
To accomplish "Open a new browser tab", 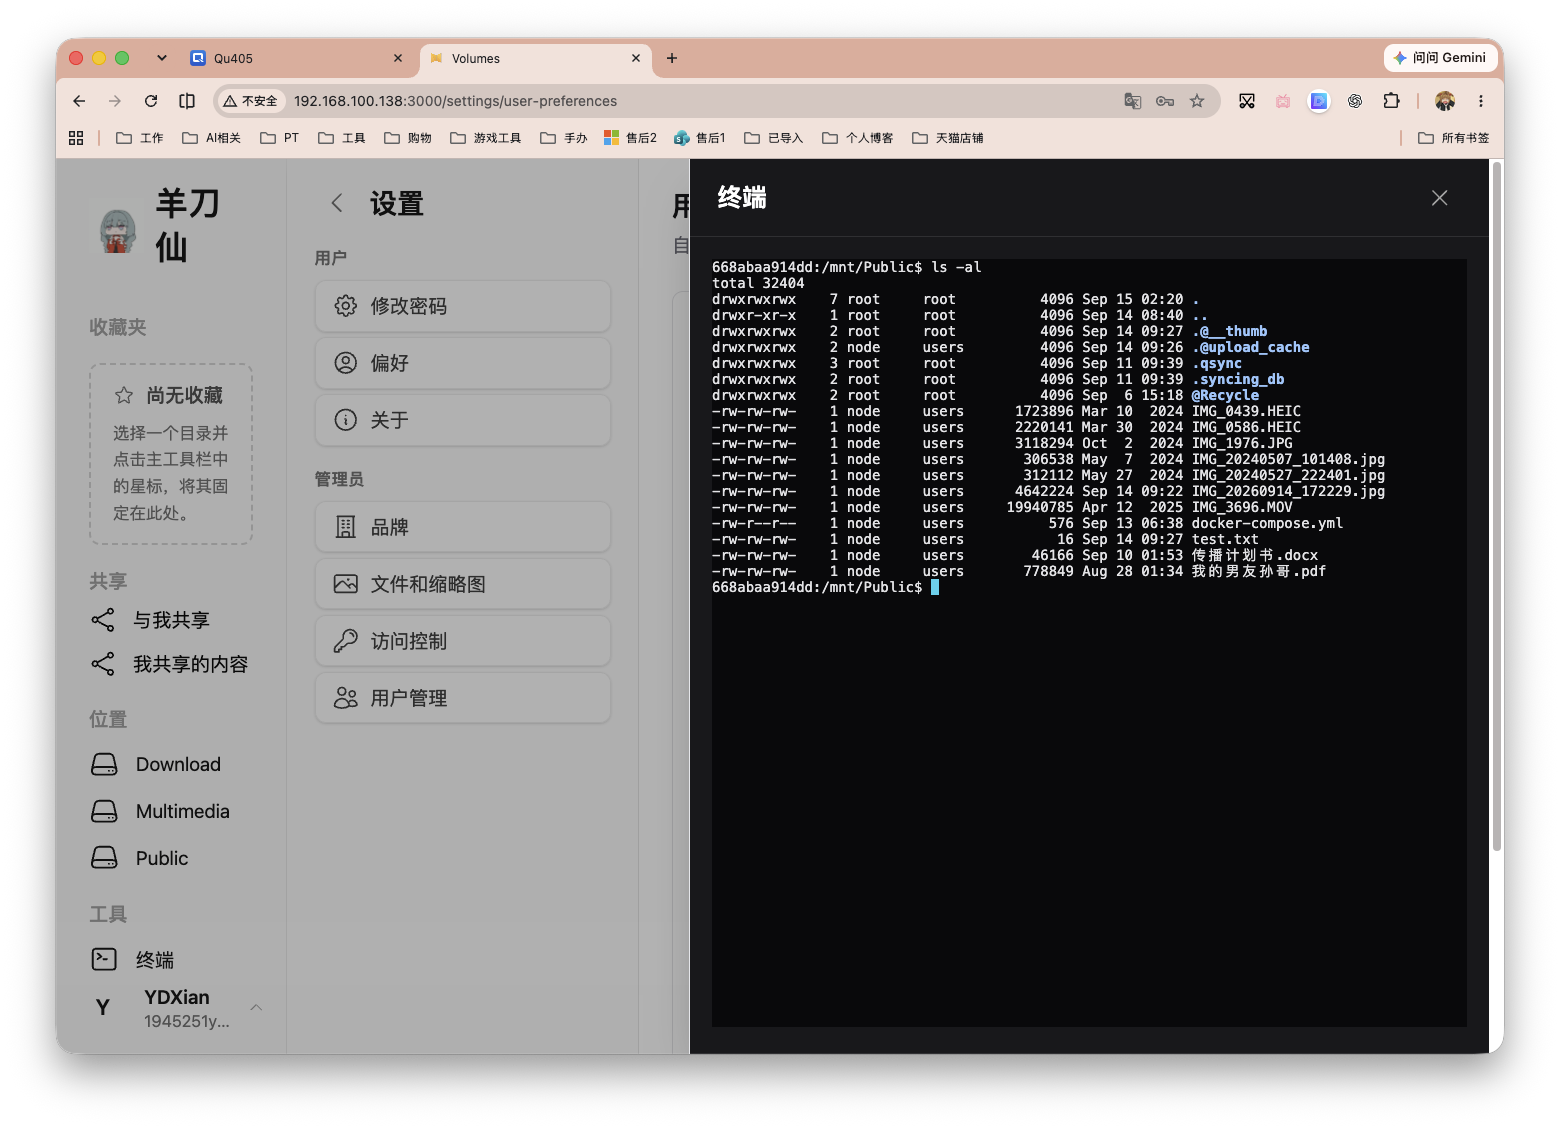I will [672, 58].
